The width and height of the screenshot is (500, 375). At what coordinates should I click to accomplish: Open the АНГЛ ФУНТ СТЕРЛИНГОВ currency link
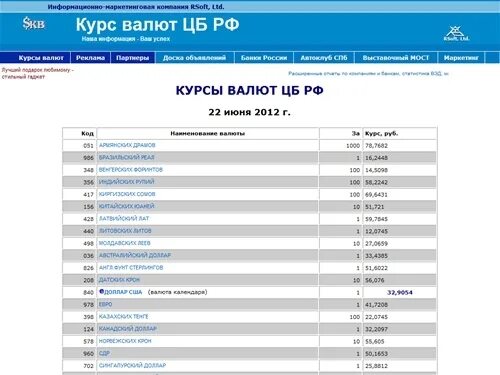tap(131, 268)
